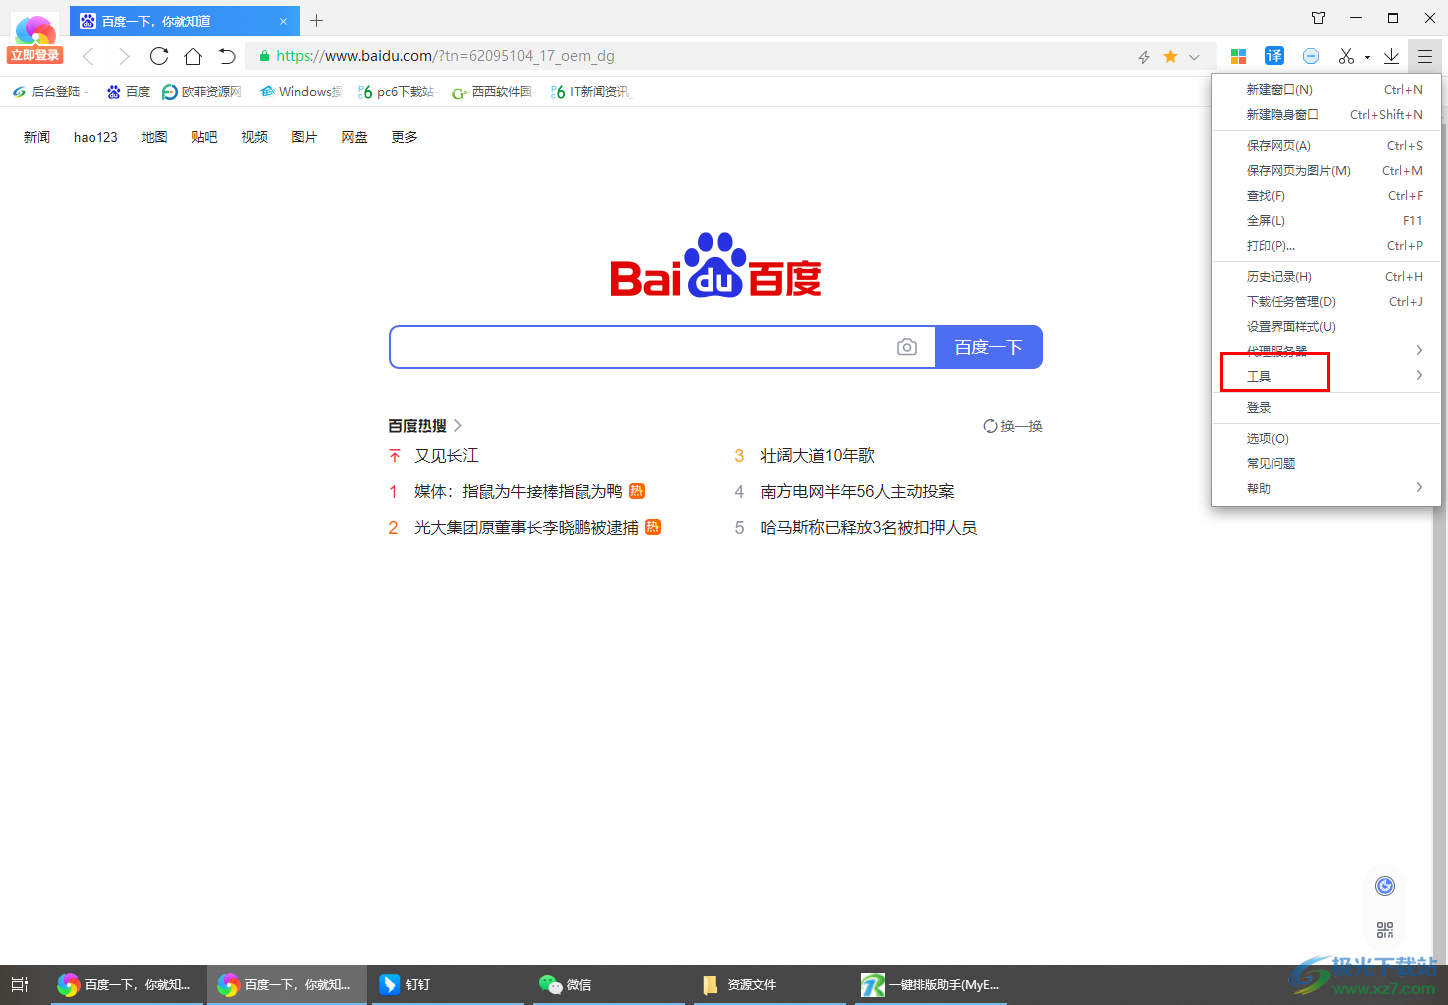The width and height of the screenshot is (1448, 1005).
Task: Open the colorful app grid icon
Action: 1238,57
